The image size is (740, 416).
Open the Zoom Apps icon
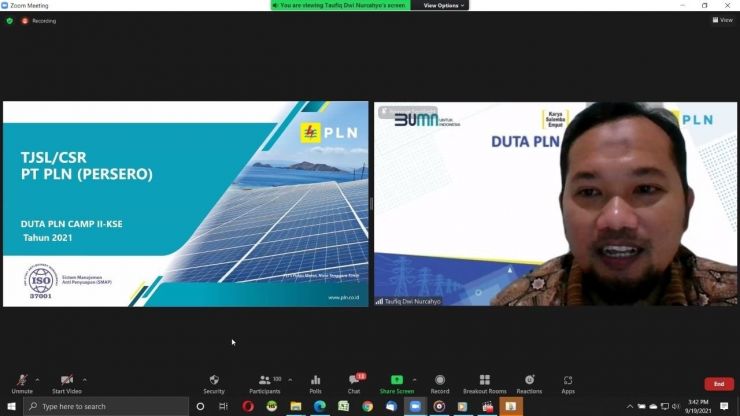568,380
